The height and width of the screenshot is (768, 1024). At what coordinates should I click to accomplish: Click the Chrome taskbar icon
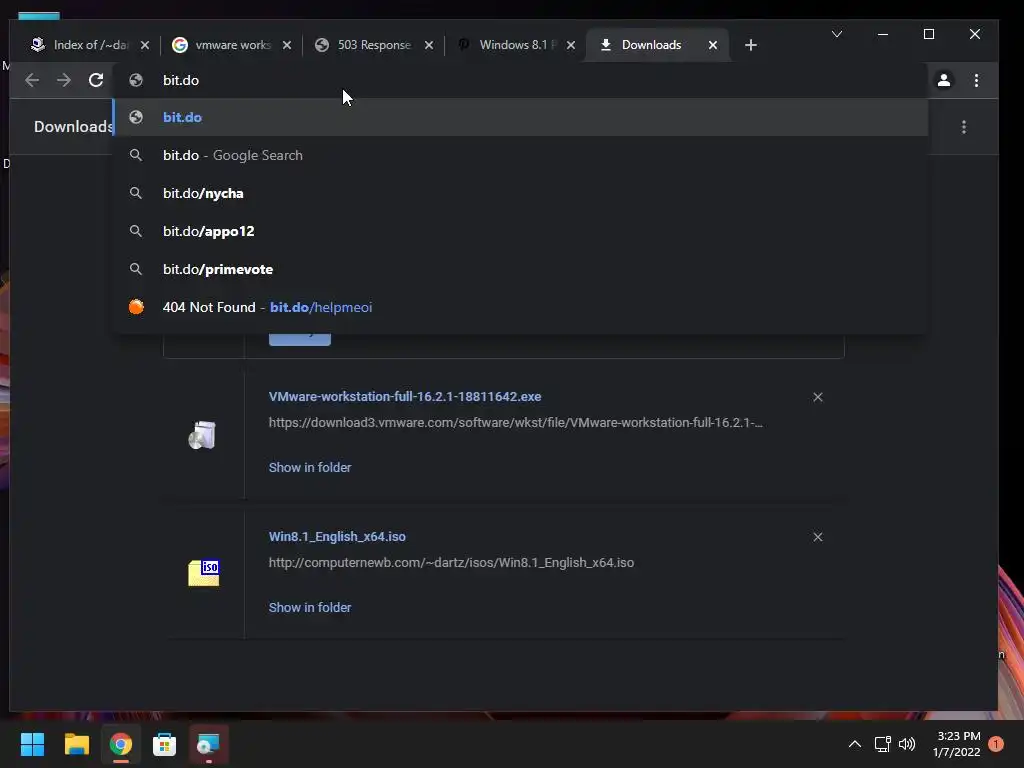pyautogui.click(x=120, y=744)
